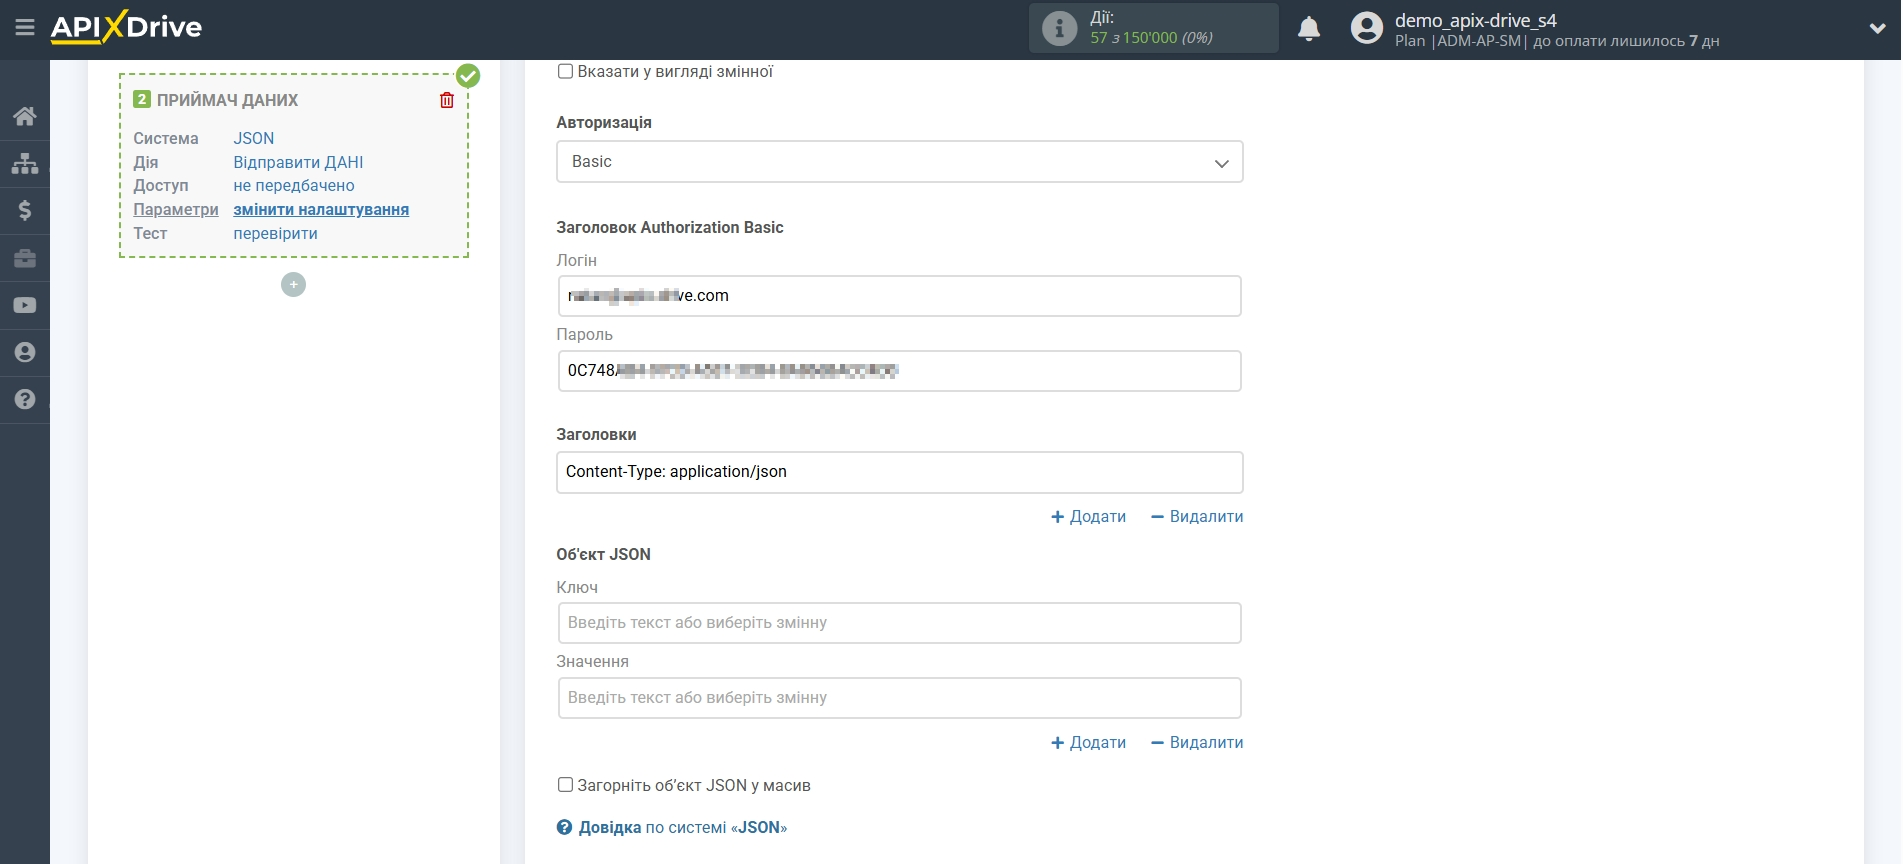1903x864 pixels.
Task: Enable 'Загорніть об'єкт JSON у масив'
Action: (x=565, y=785)
